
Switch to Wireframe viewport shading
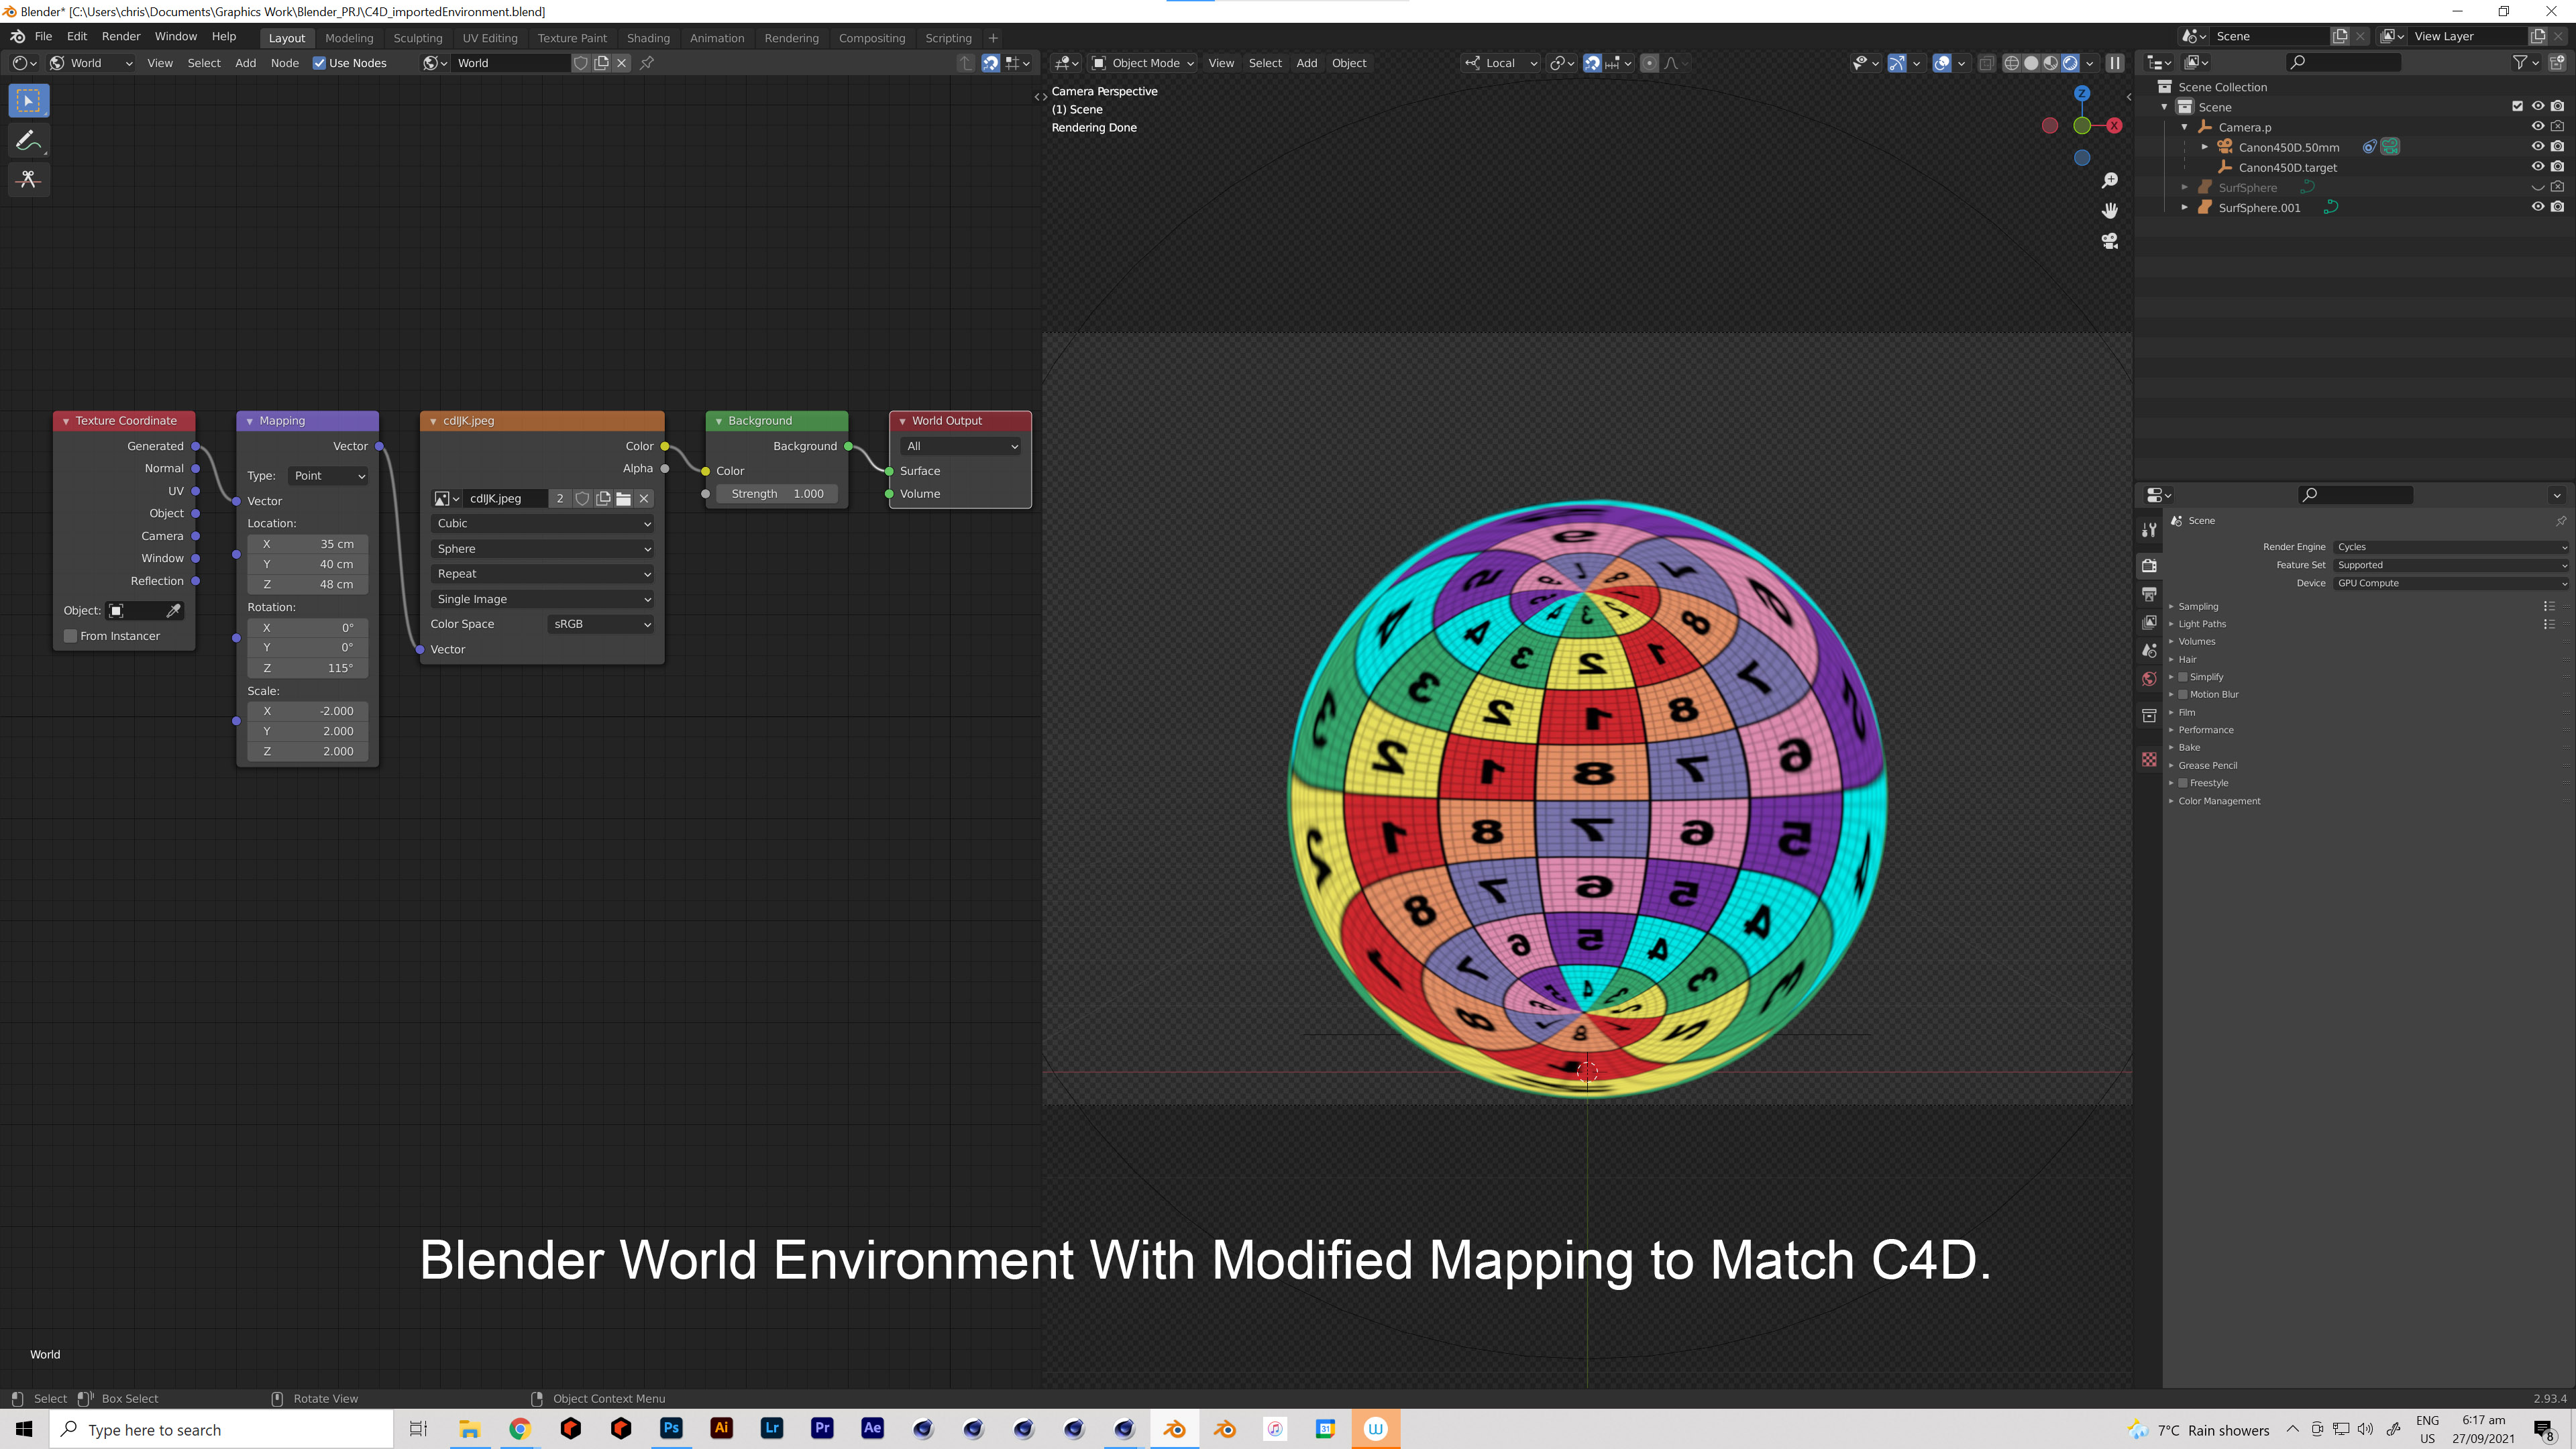tap(2011, 63)
